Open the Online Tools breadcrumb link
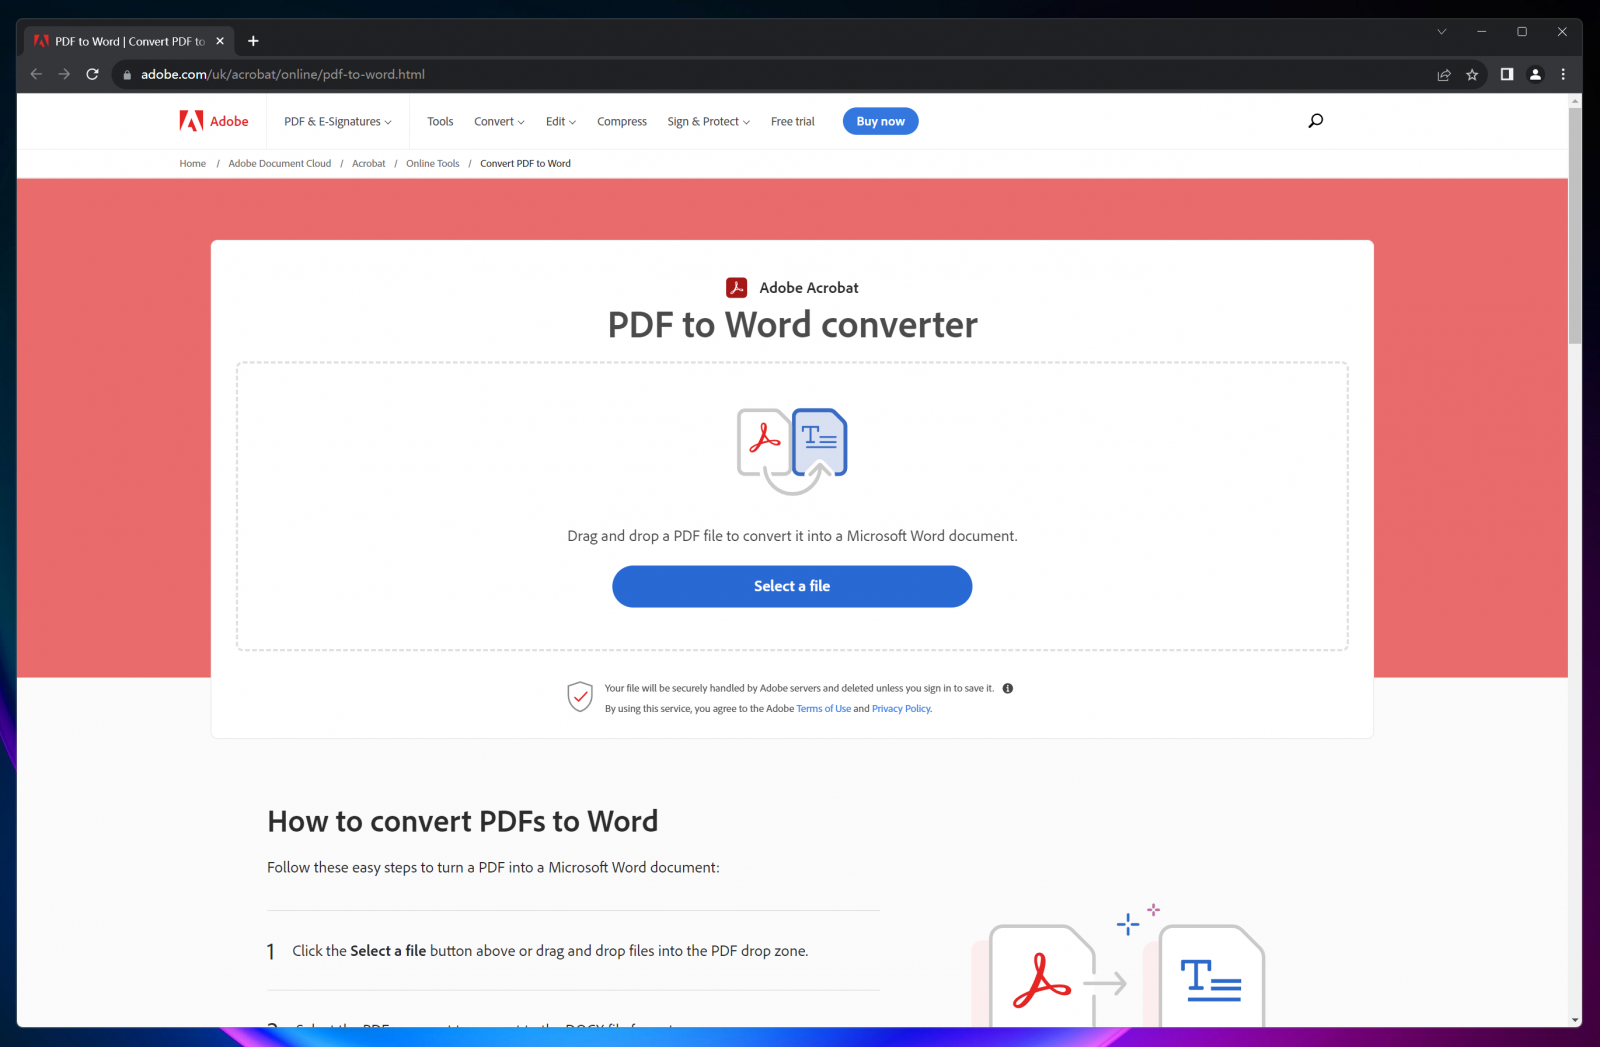This screenshot has width=1600, height=1047. 433,164
